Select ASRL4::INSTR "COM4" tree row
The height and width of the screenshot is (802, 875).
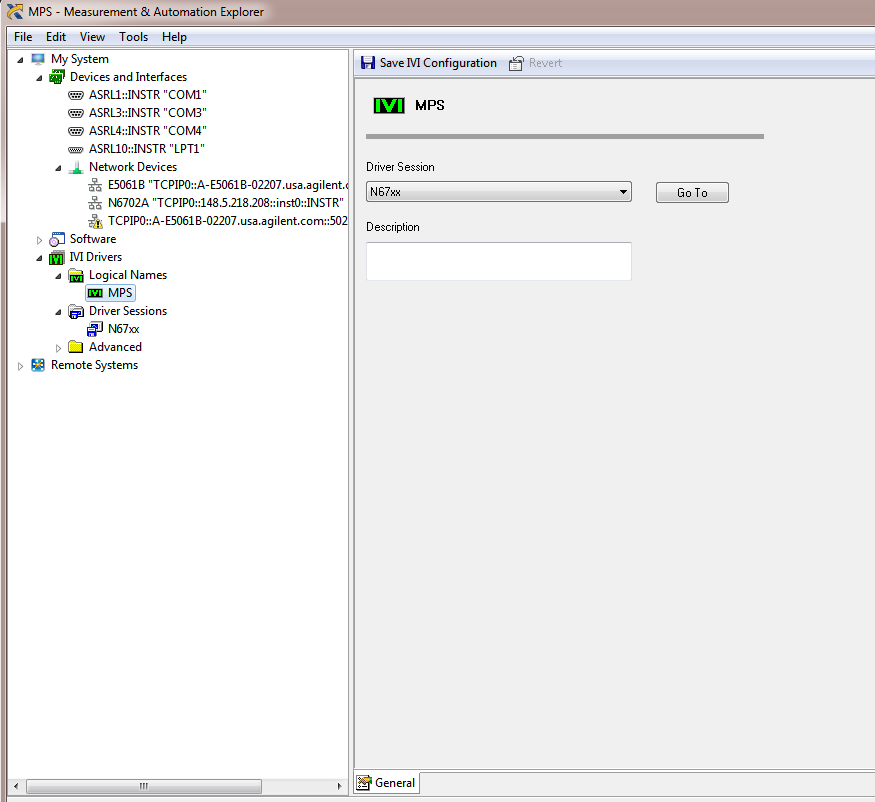click(148, 131)
